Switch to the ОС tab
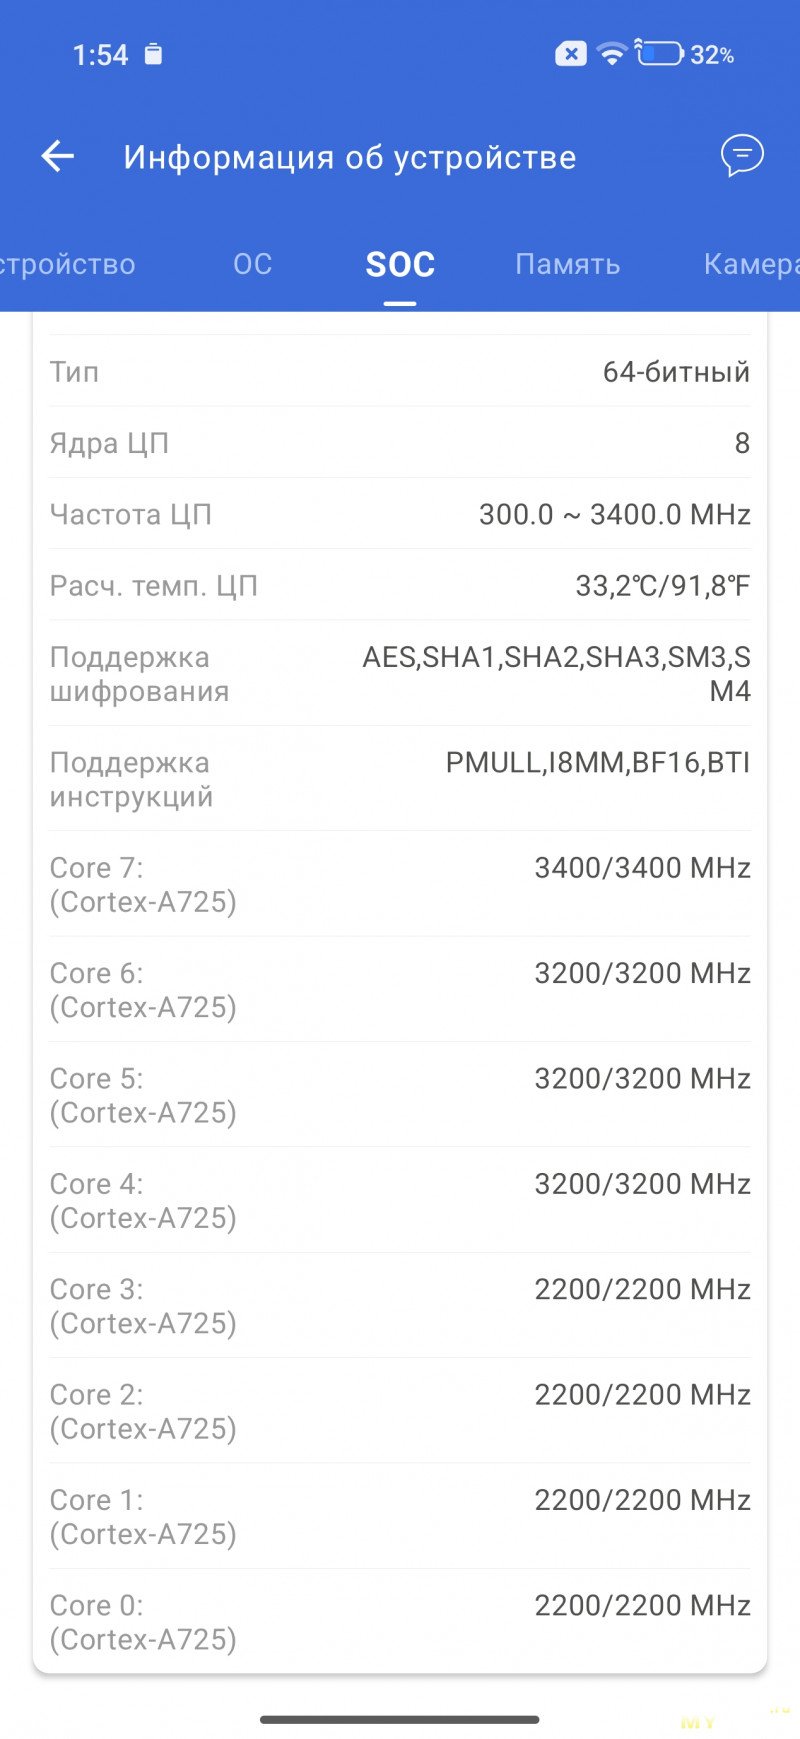 [x=252, y=264]
